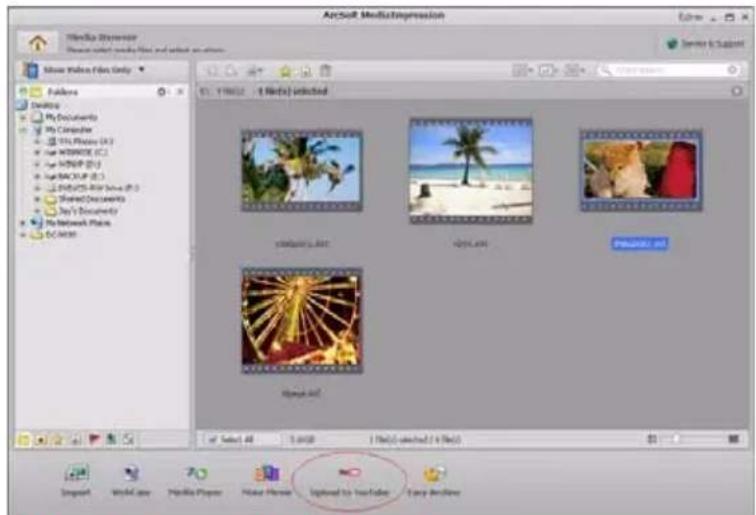This screenshot has width=756, height=515.
Task: Click the tag toolbar icon beside star
Action: point(306,71)
